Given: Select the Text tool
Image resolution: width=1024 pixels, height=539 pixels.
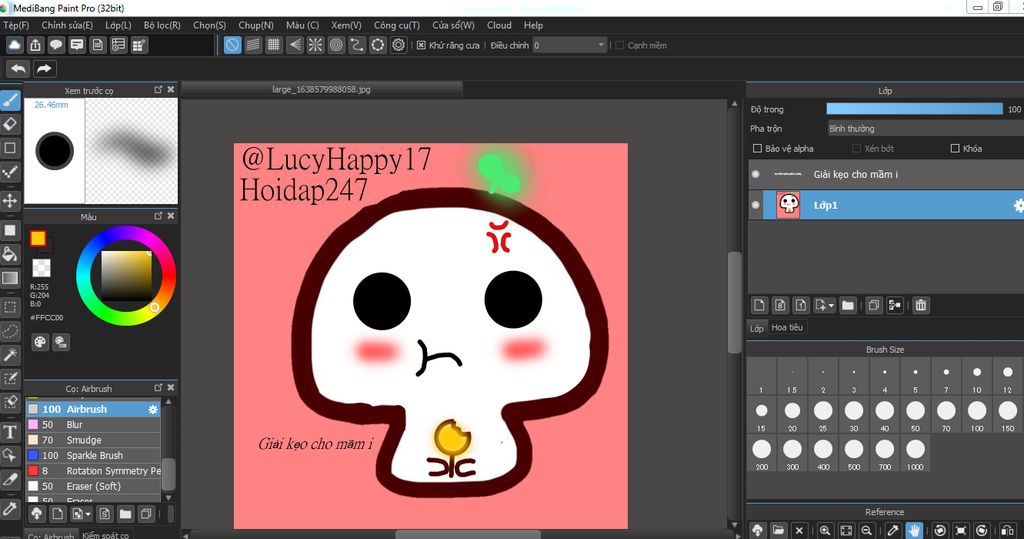Looking at the screenshot, I should pyautogui.click(x=10, y=431).
